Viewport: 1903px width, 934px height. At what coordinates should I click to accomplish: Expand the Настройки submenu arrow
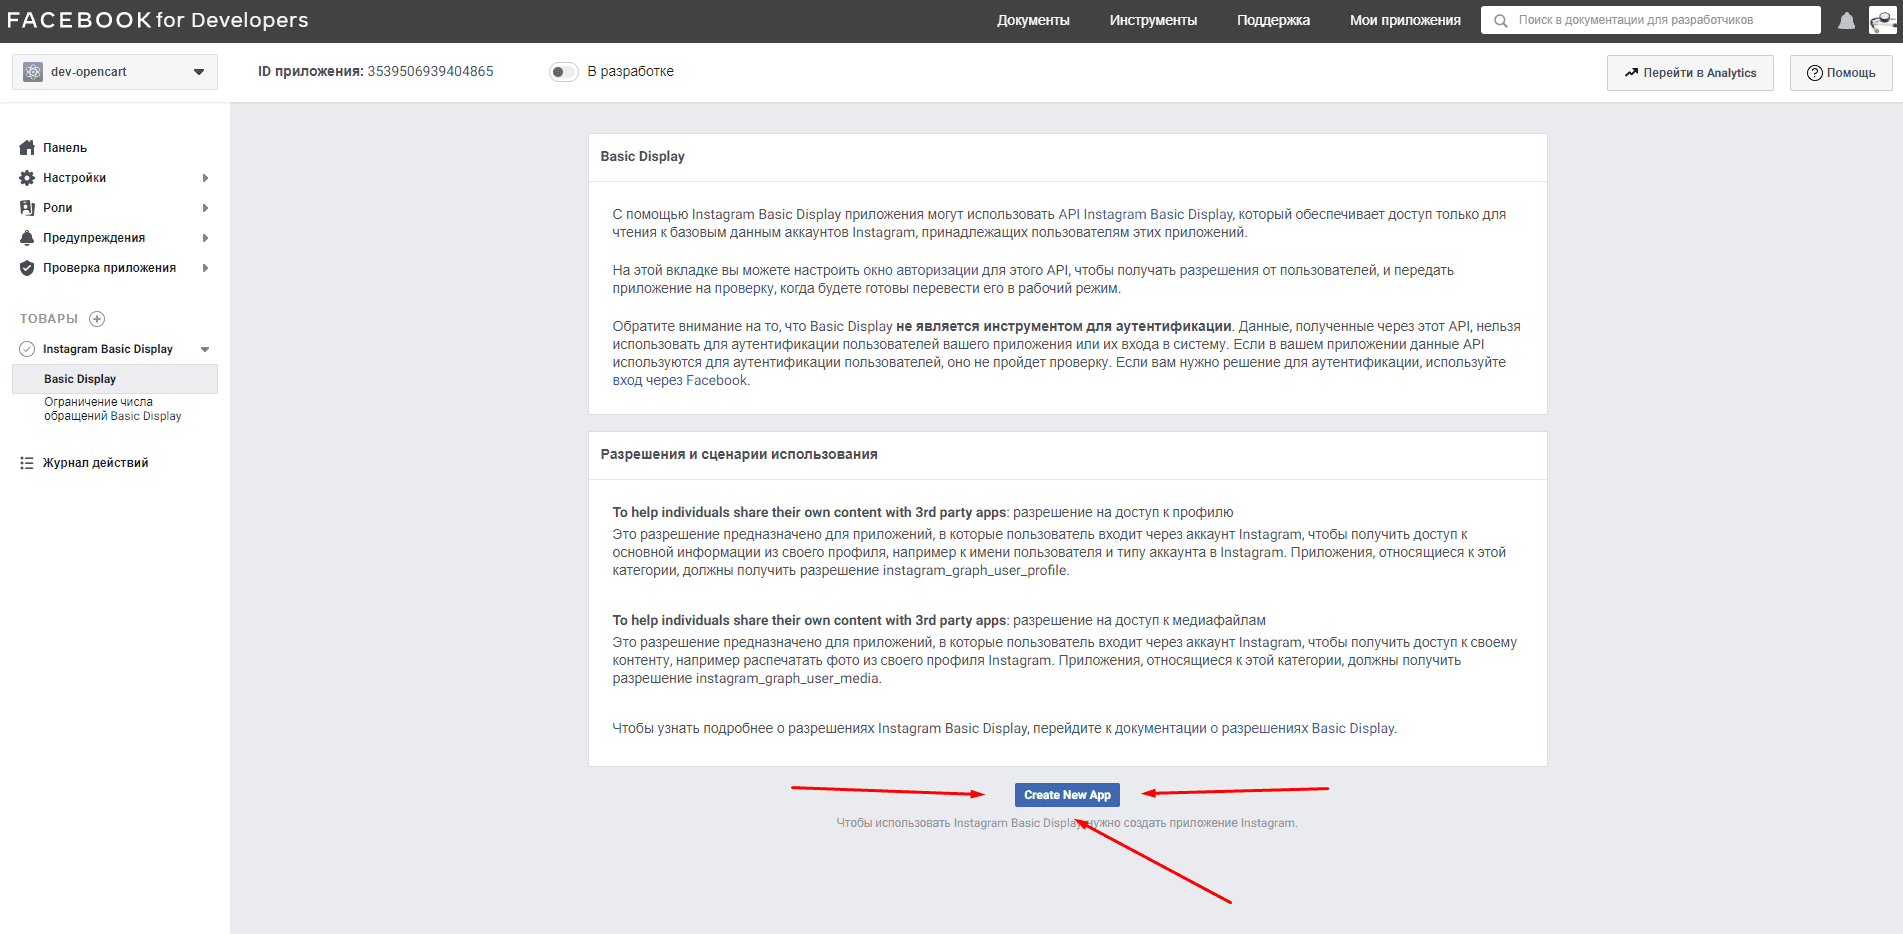[x=205, y=178]
